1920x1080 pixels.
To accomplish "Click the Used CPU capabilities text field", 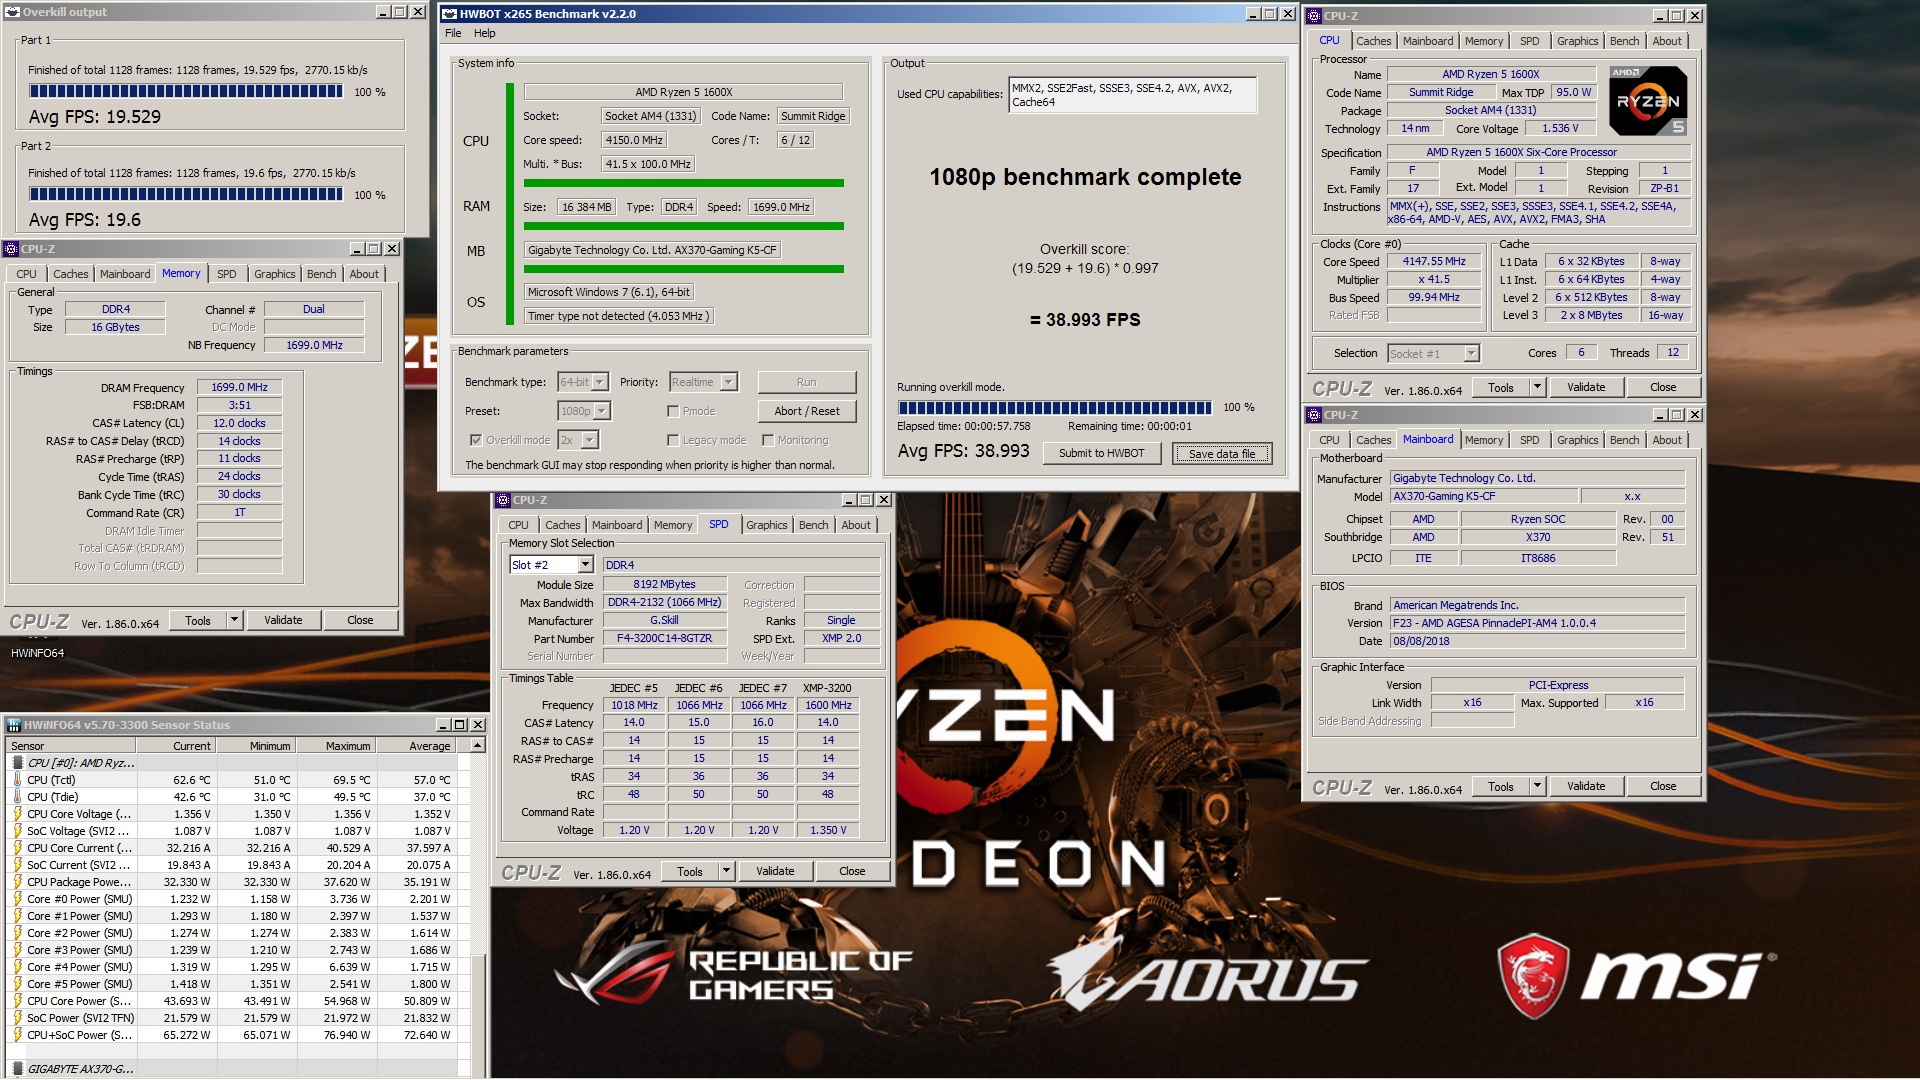I will [1133, 95].
